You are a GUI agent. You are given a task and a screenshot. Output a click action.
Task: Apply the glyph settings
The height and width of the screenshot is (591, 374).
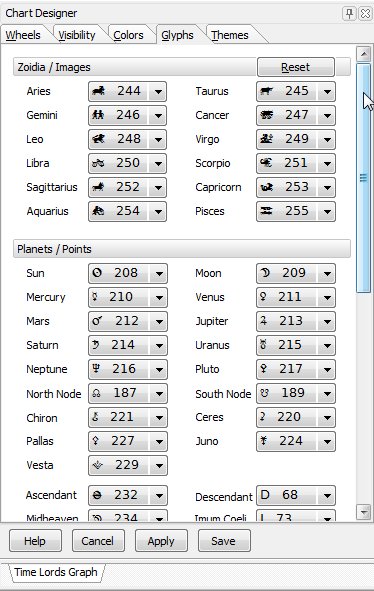coord(161,541)
